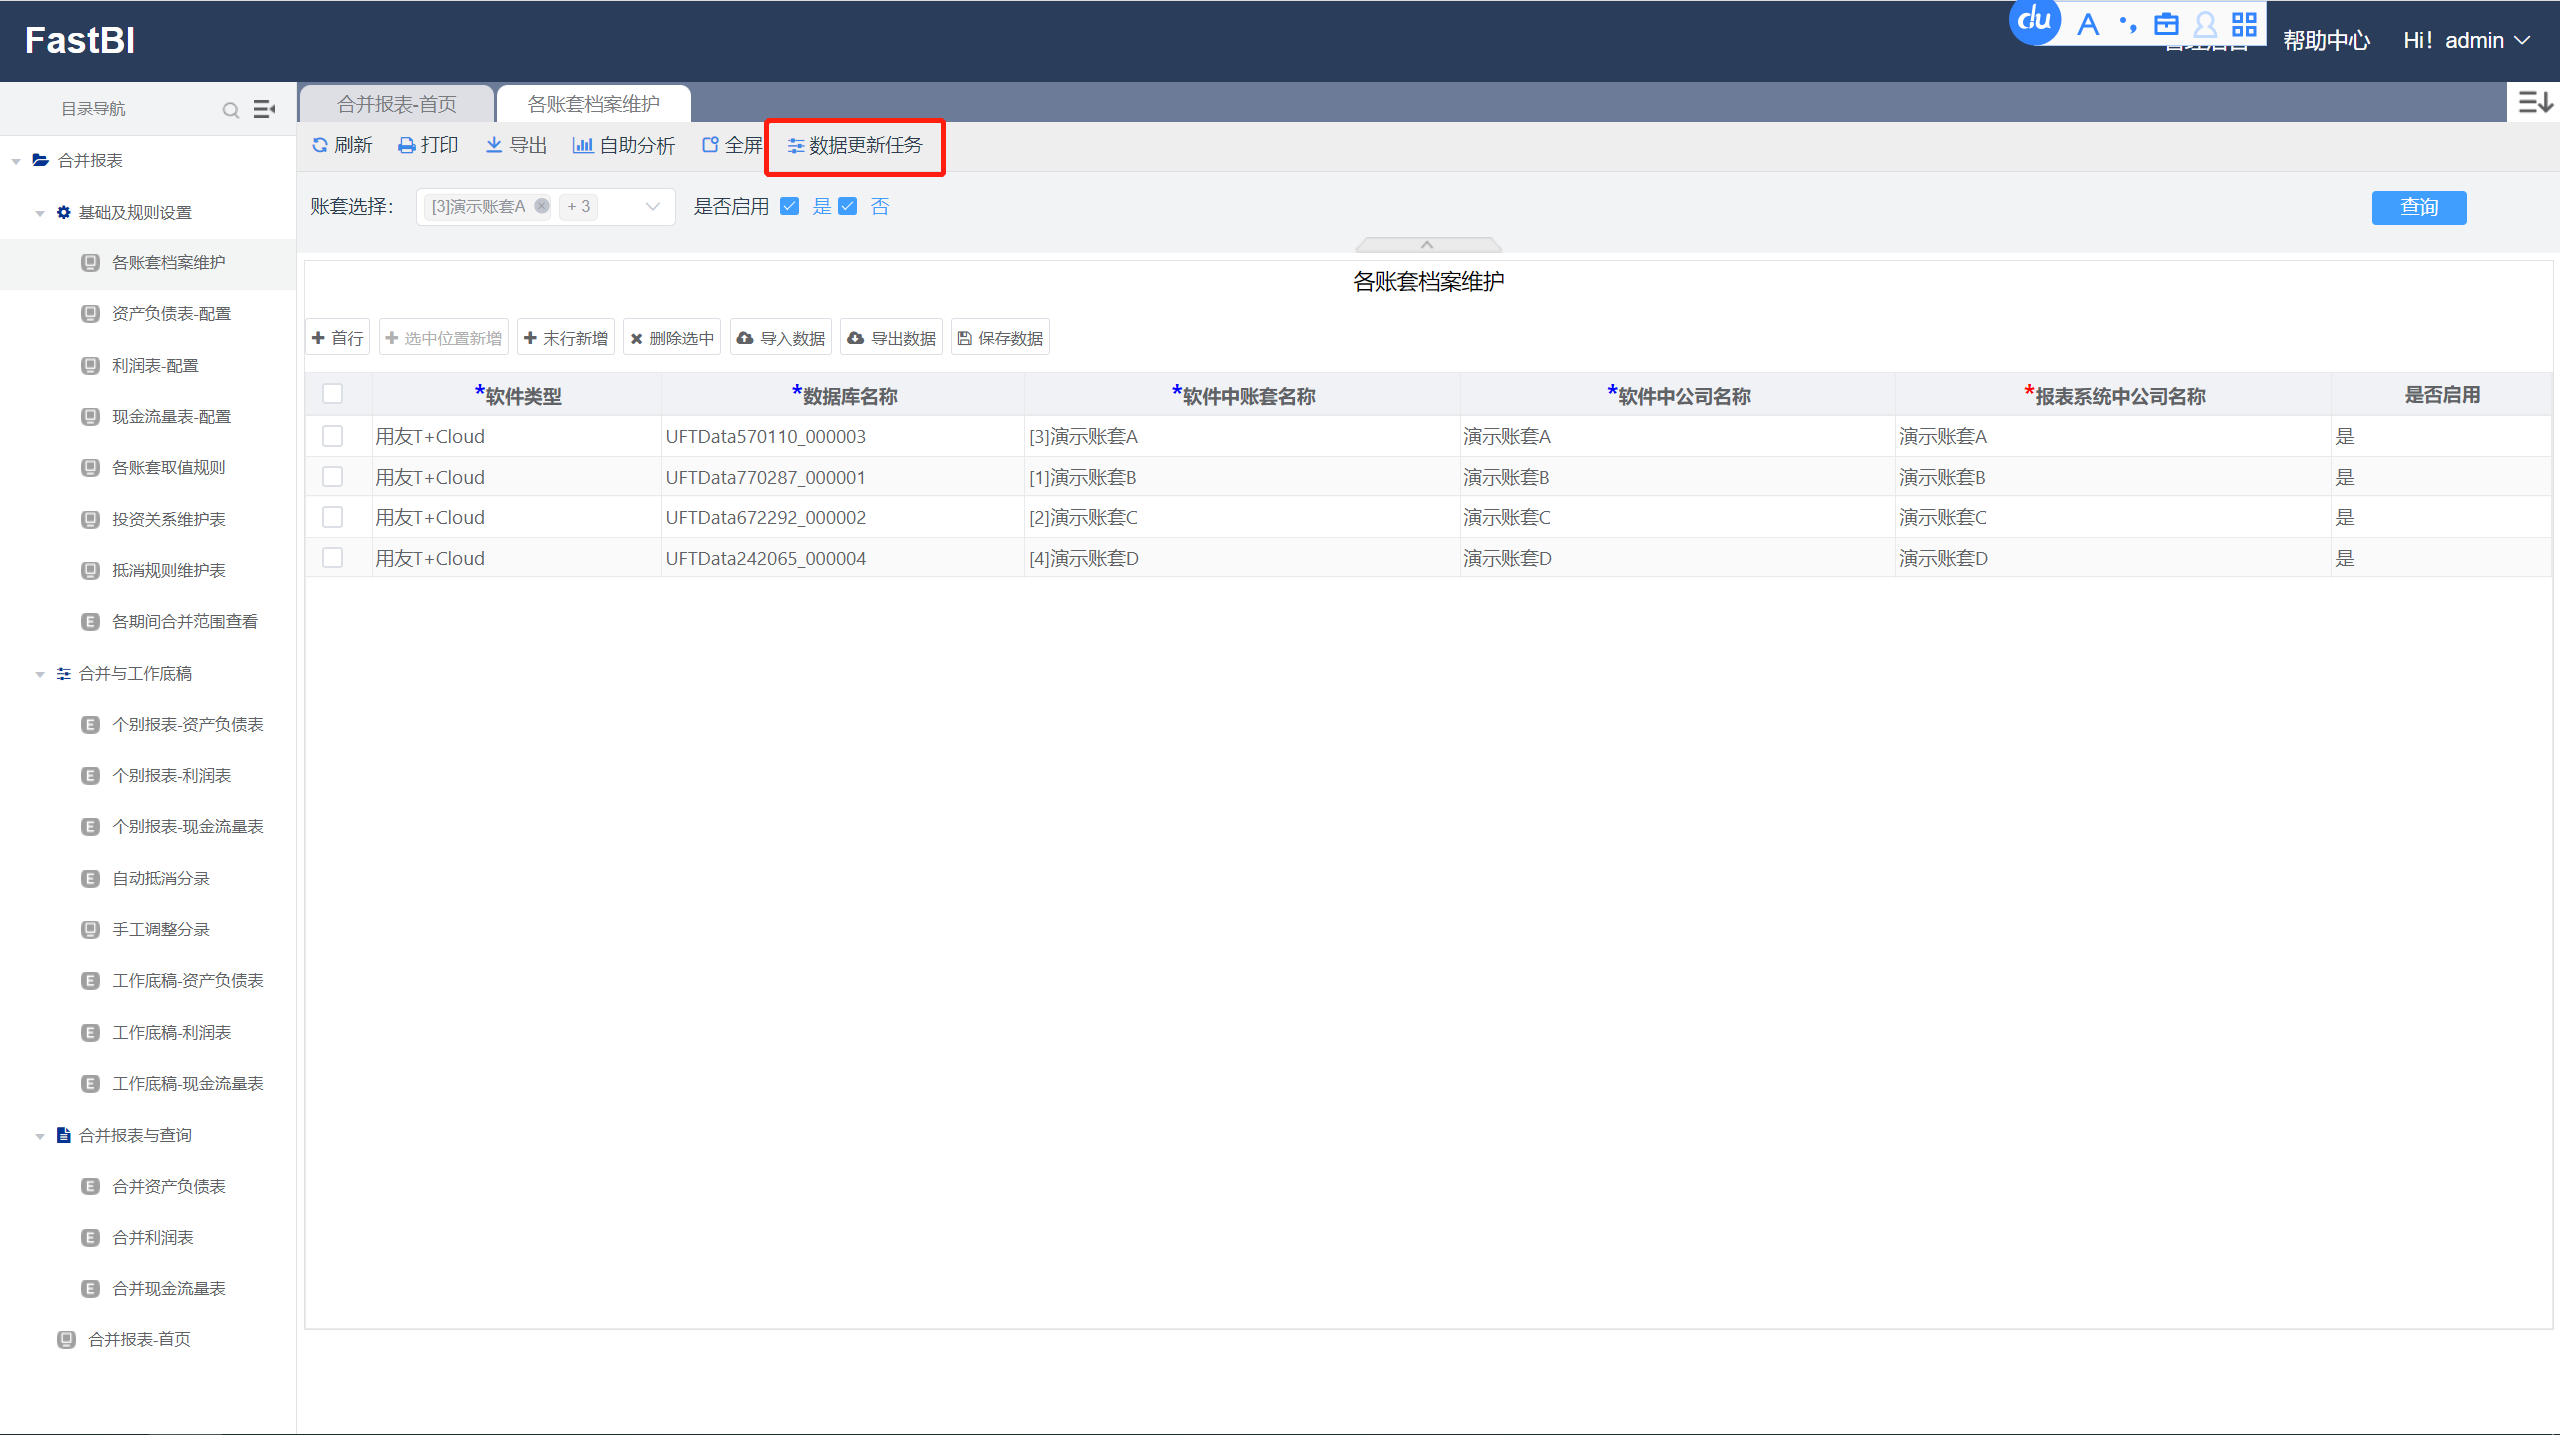Click the print (打印) icon

click(407, 146)
